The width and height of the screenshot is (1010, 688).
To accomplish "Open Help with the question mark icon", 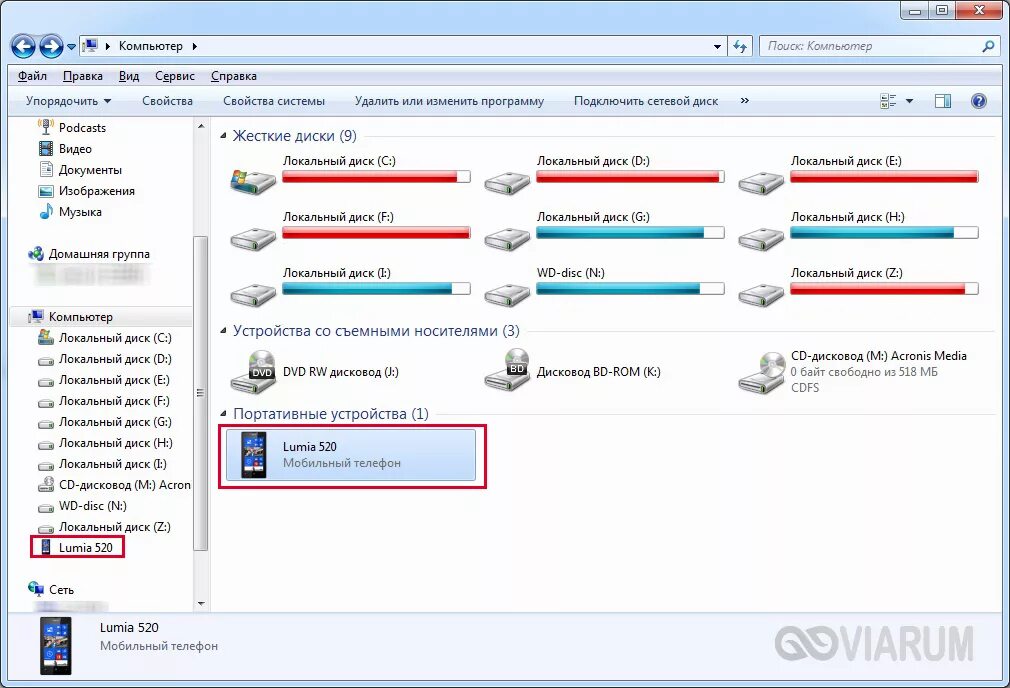I will [x=978, y=101].
